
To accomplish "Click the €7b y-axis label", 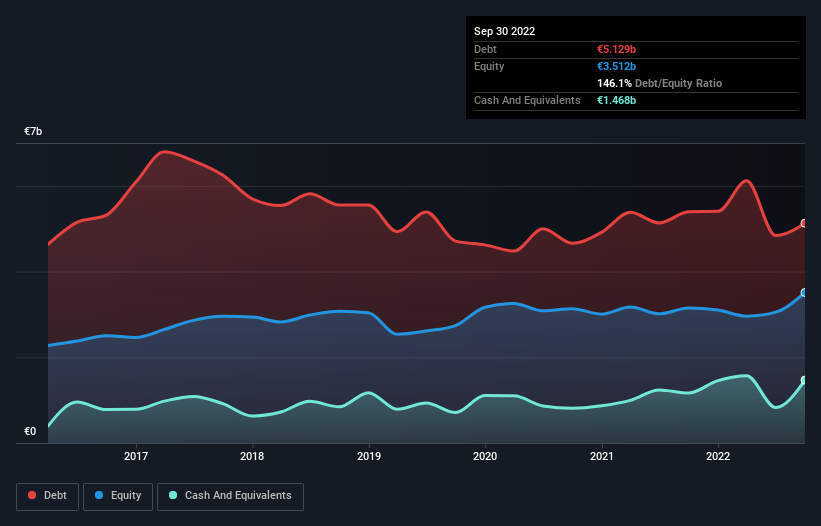I will (x=33, y=131).
